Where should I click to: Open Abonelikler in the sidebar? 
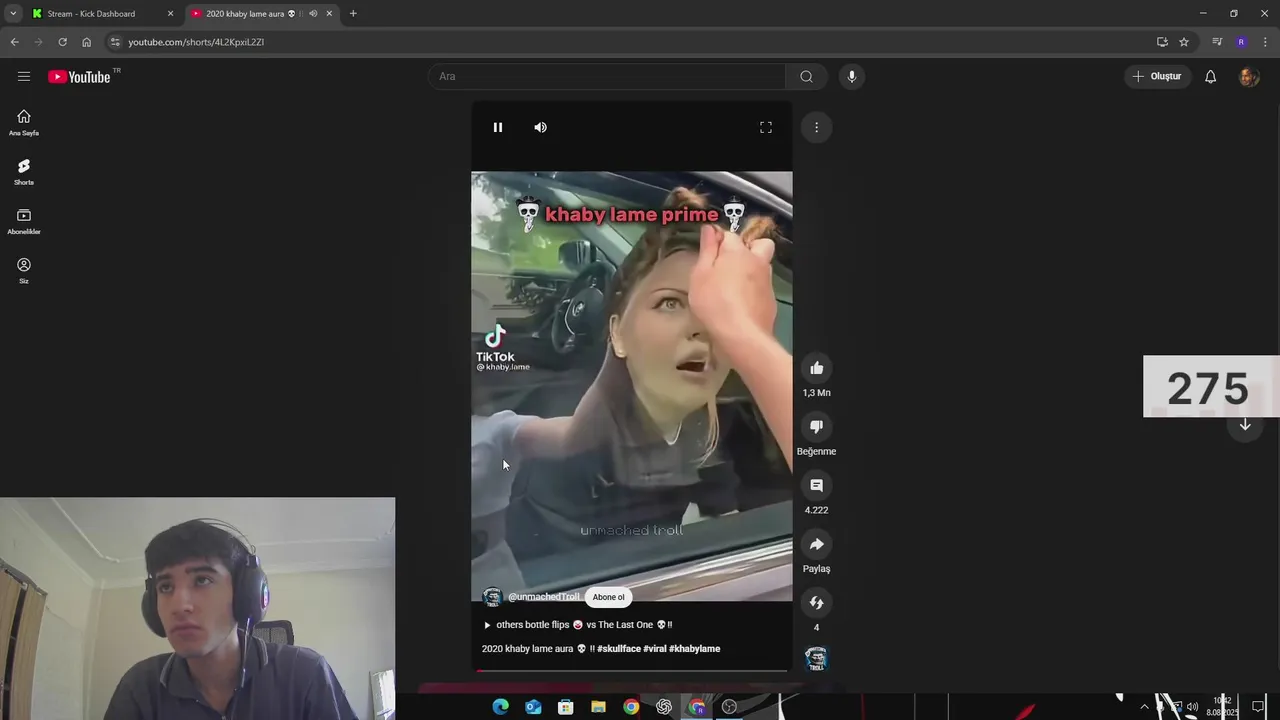tap(24, 222)
